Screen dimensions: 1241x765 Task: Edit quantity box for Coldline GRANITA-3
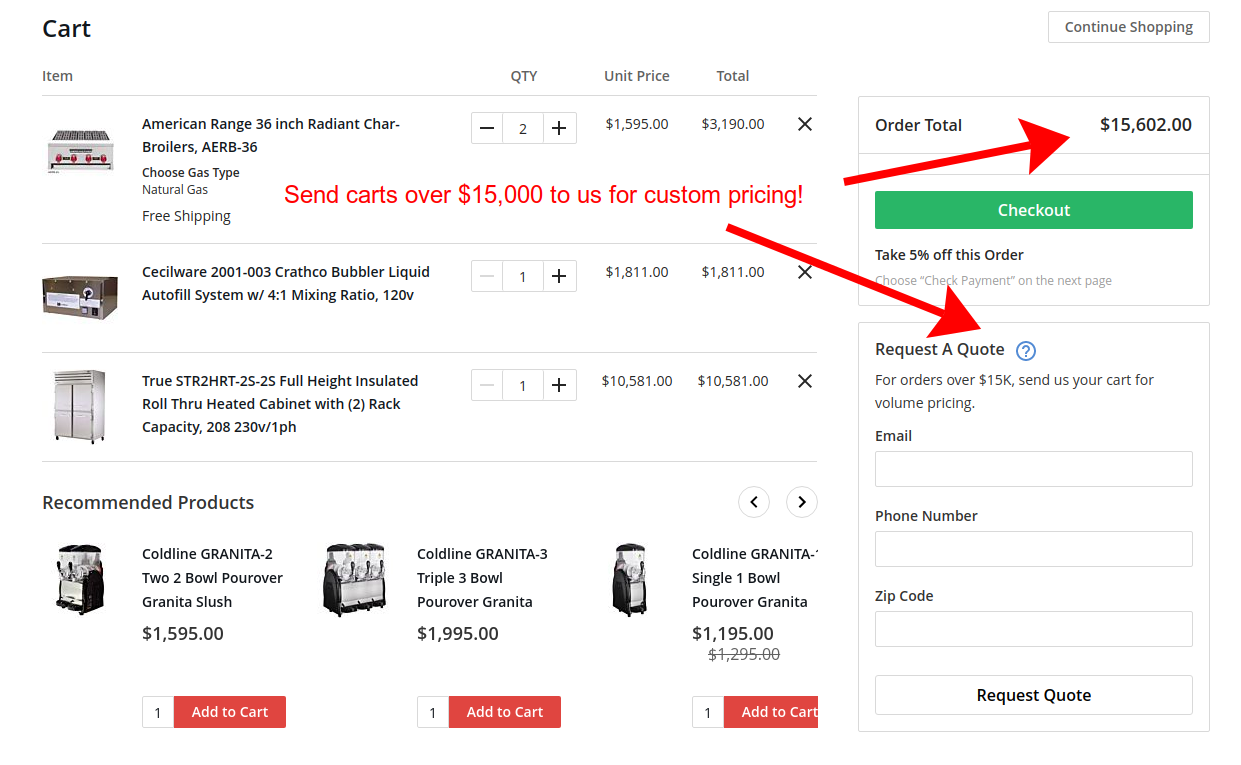point(433,712)
